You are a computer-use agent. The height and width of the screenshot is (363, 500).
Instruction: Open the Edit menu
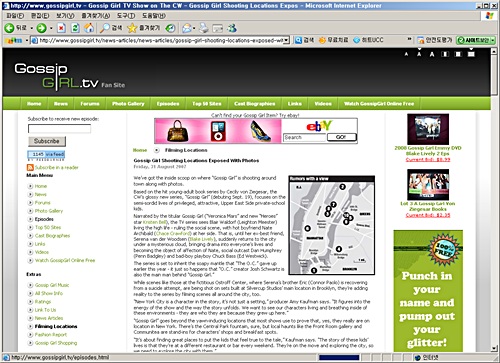40,16
